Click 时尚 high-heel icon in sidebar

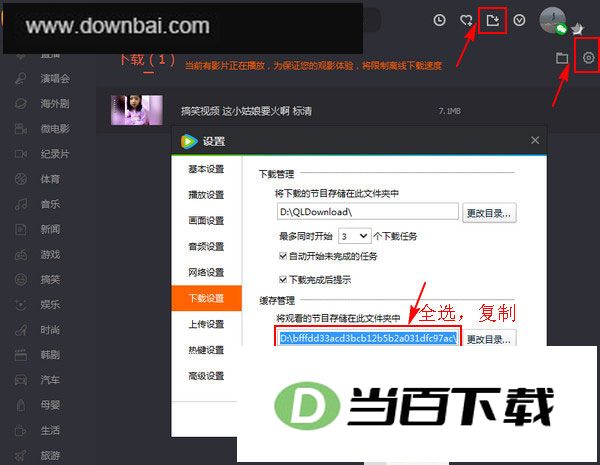point(21,330)
